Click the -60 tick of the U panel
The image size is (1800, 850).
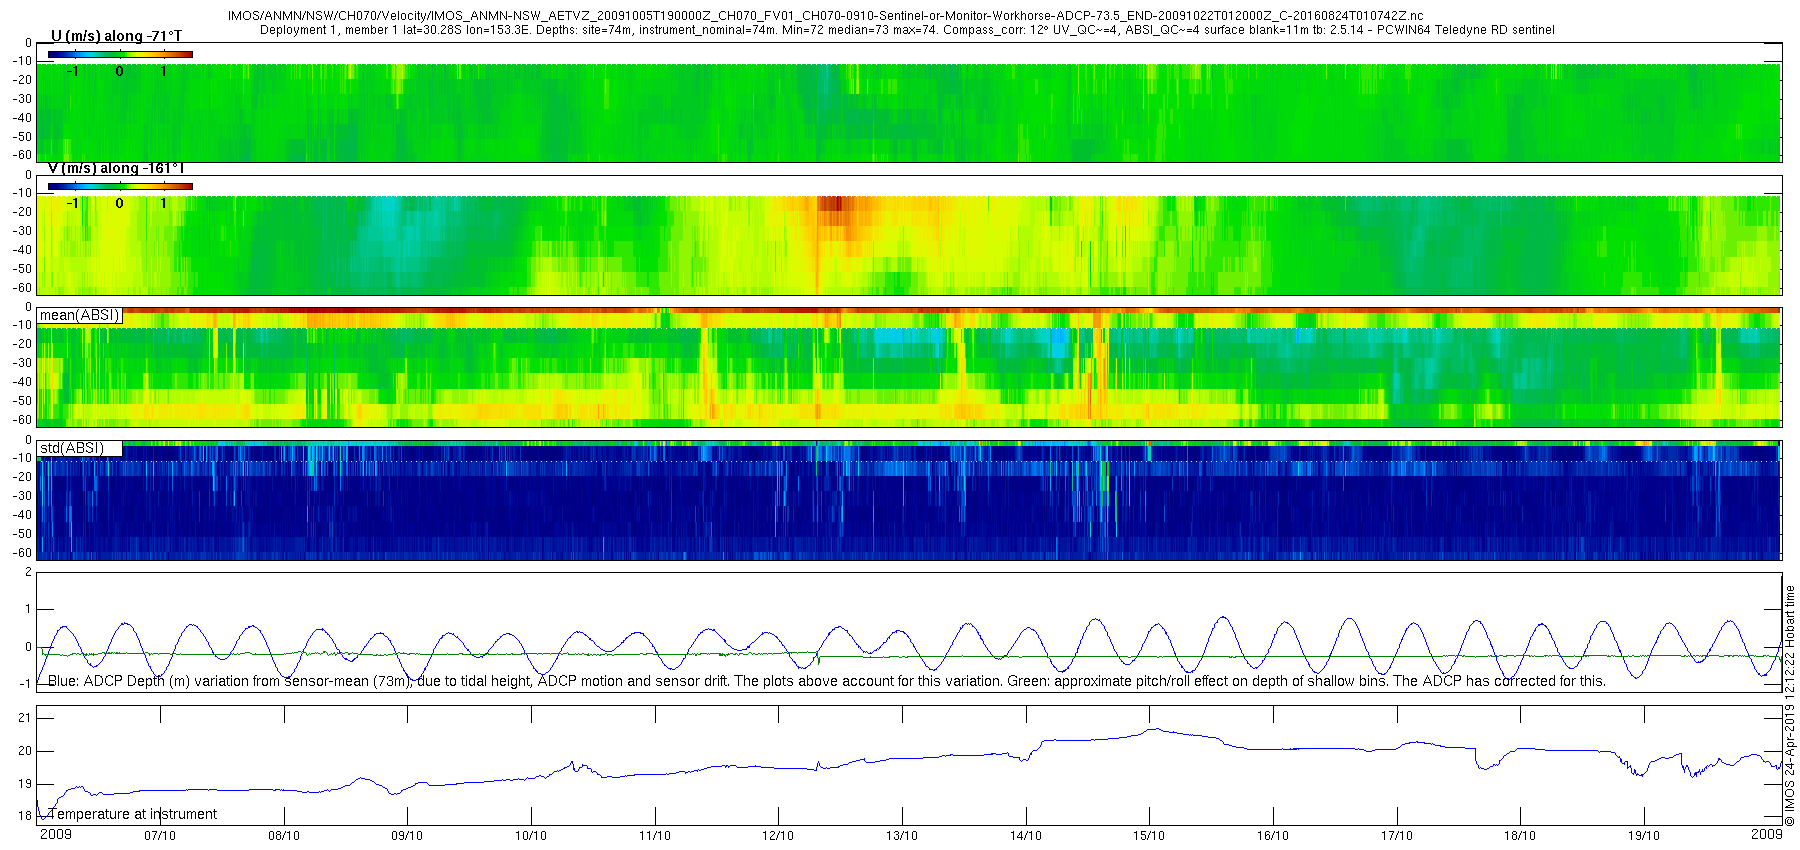tap(22, 155)
